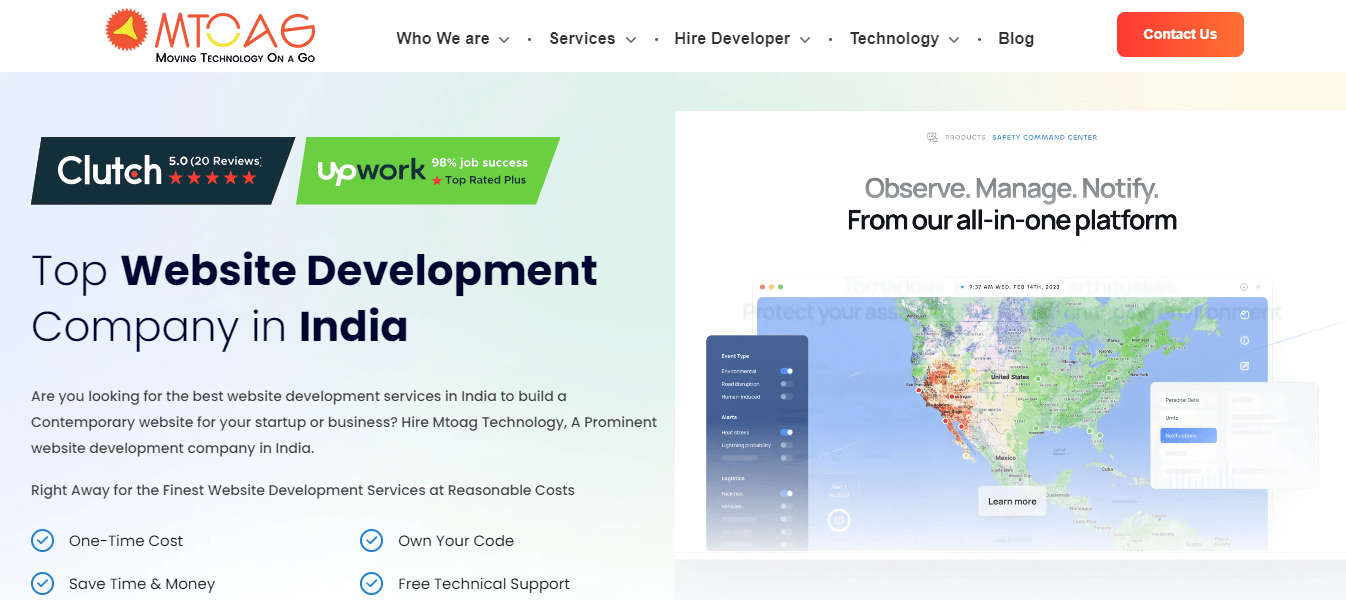Click the red San Francisco map marker

(918, 391)
